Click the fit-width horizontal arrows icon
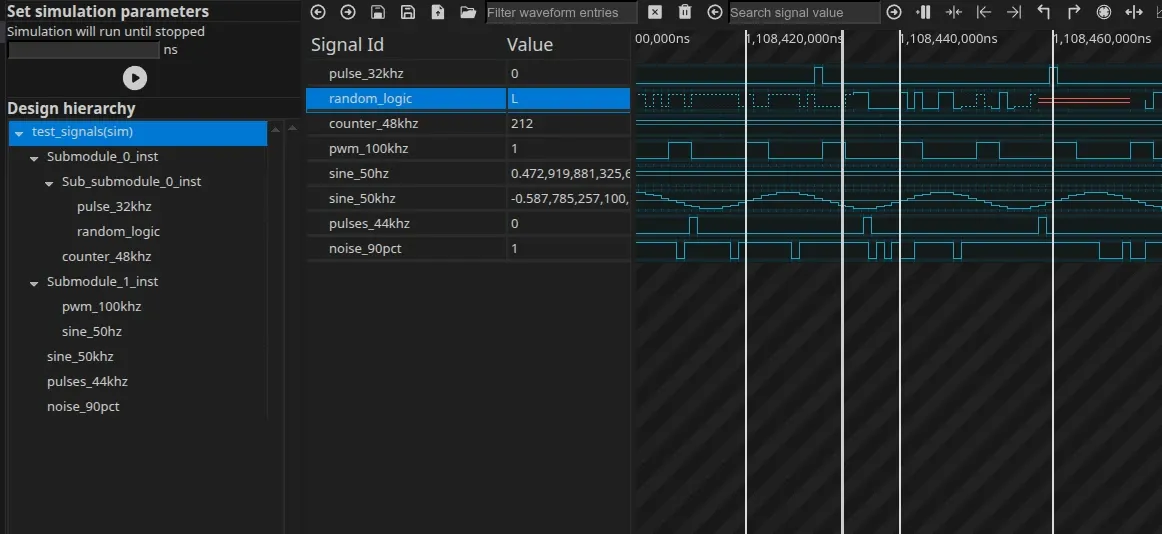1162x534 pixels. tap(1134, 12)
